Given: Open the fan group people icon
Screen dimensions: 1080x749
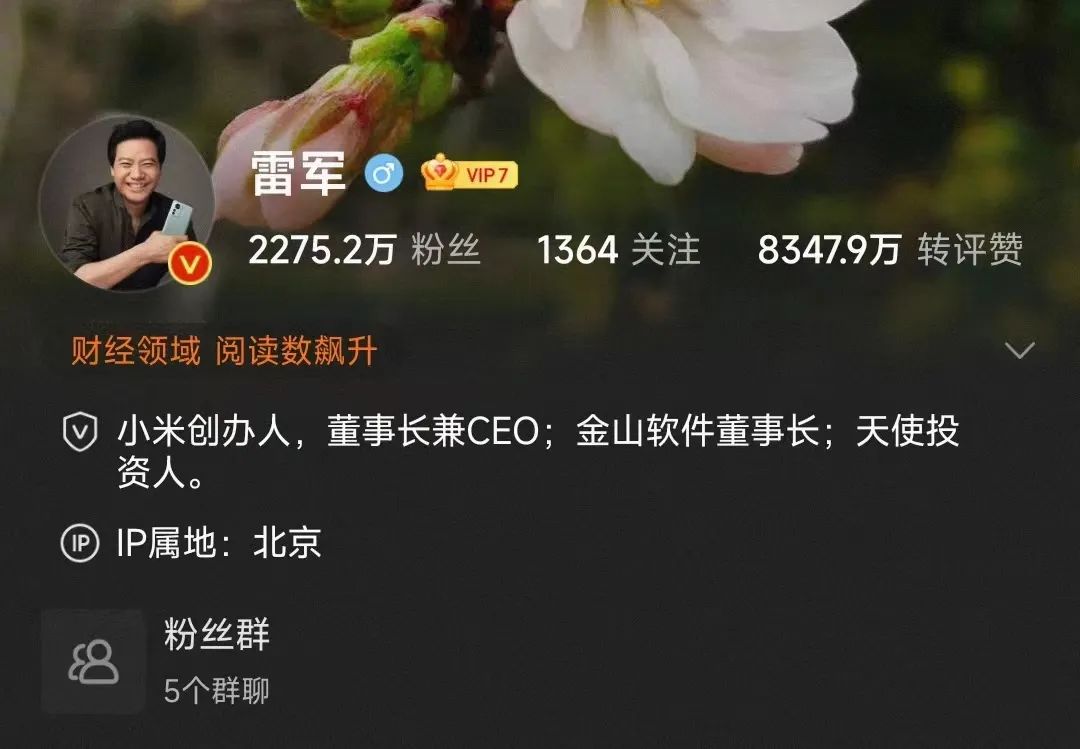Looking at the screenshot, I should 94,661.
